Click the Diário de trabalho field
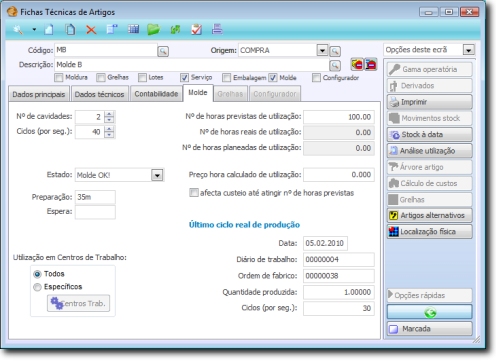496x361 pixels. pyautogui.click(x=339, y=260)
